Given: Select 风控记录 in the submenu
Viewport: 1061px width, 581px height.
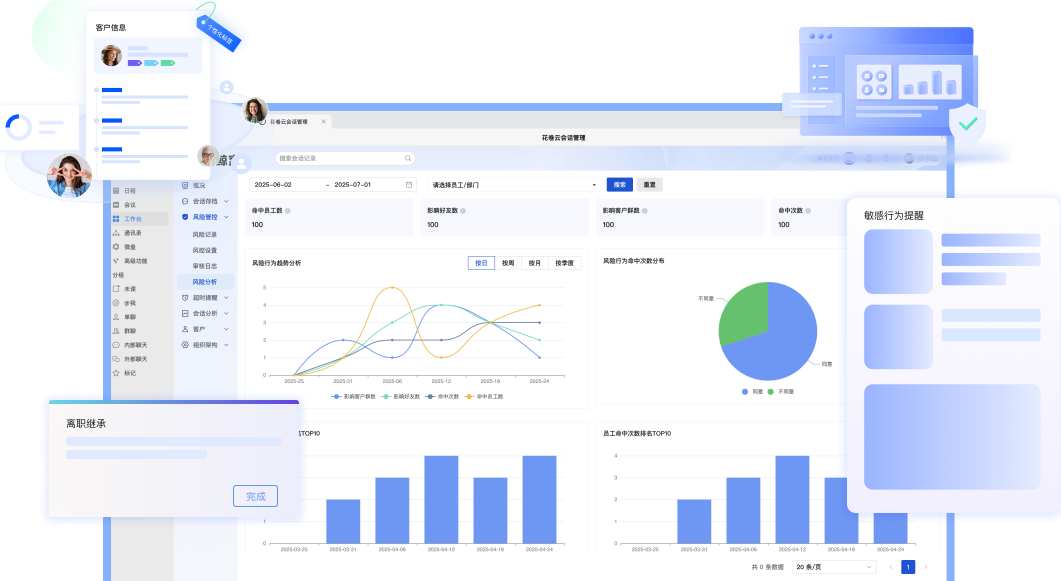Looking at the screenshot, I should tap(205, 234).
